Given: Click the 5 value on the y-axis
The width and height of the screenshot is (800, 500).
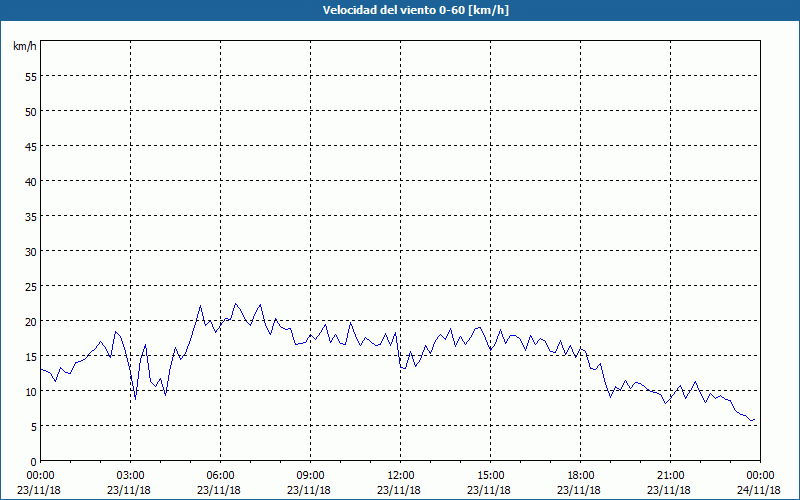Looking at the screenshot, I should pyautogui.click(x=34, y=427).
